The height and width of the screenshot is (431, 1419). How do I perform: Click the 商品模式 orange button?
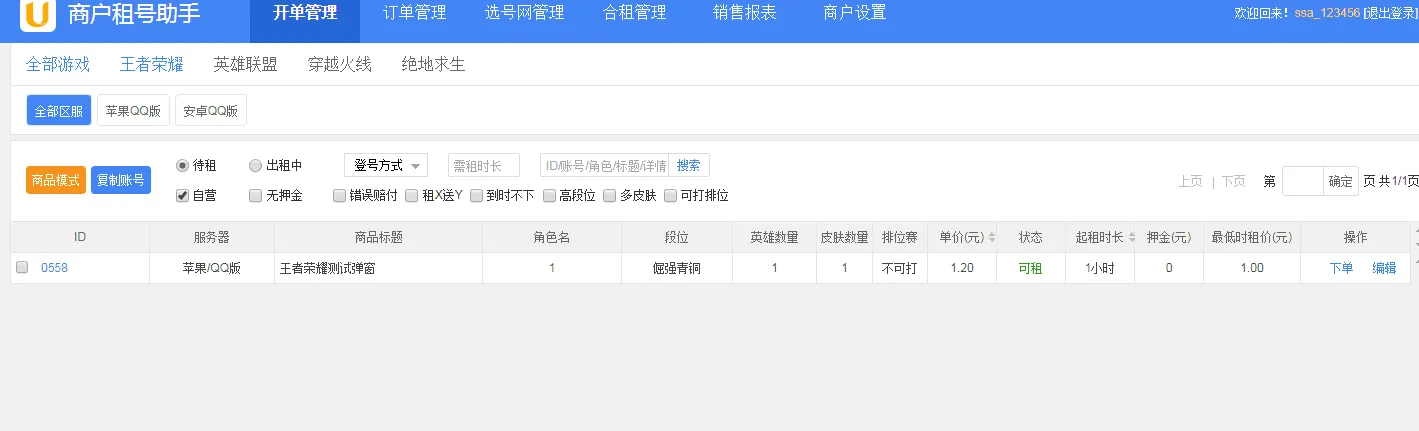56,181
